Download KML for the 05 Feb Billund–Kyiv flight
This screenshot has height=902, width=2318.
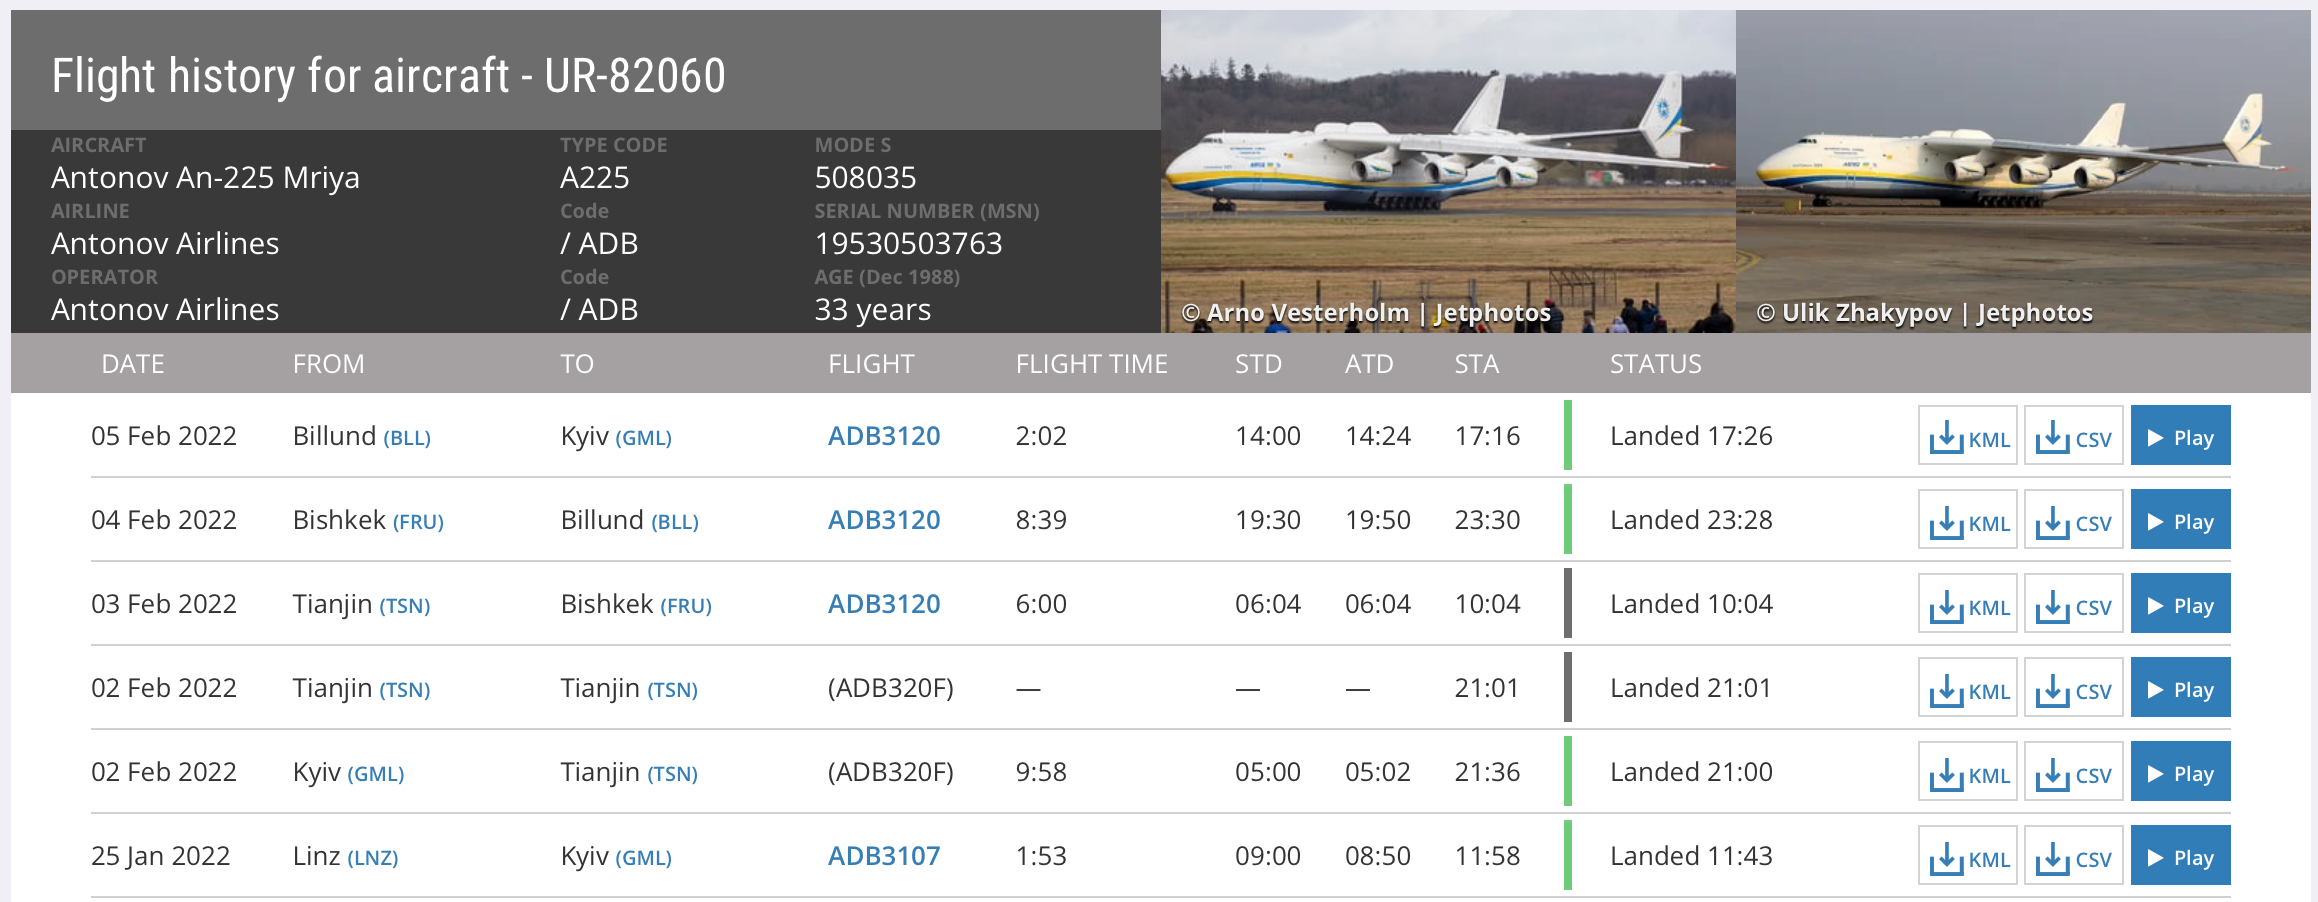click(x=1966, y=435)
